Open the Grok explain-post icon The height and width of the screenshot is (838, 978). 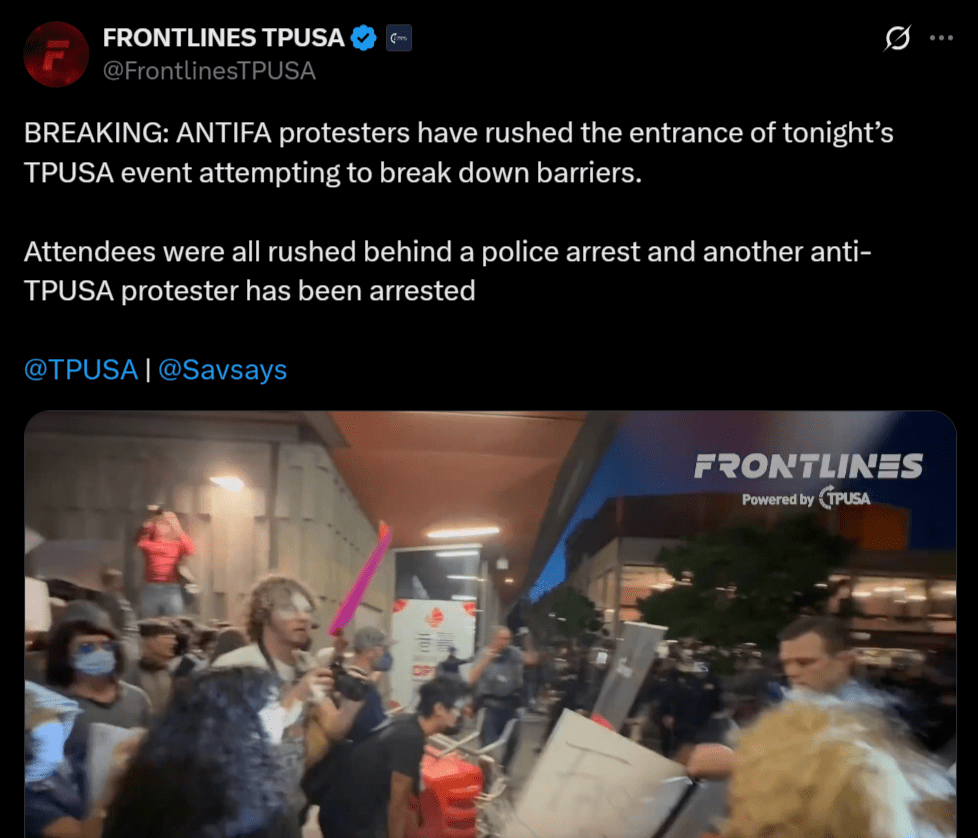(x=898, y=38)
